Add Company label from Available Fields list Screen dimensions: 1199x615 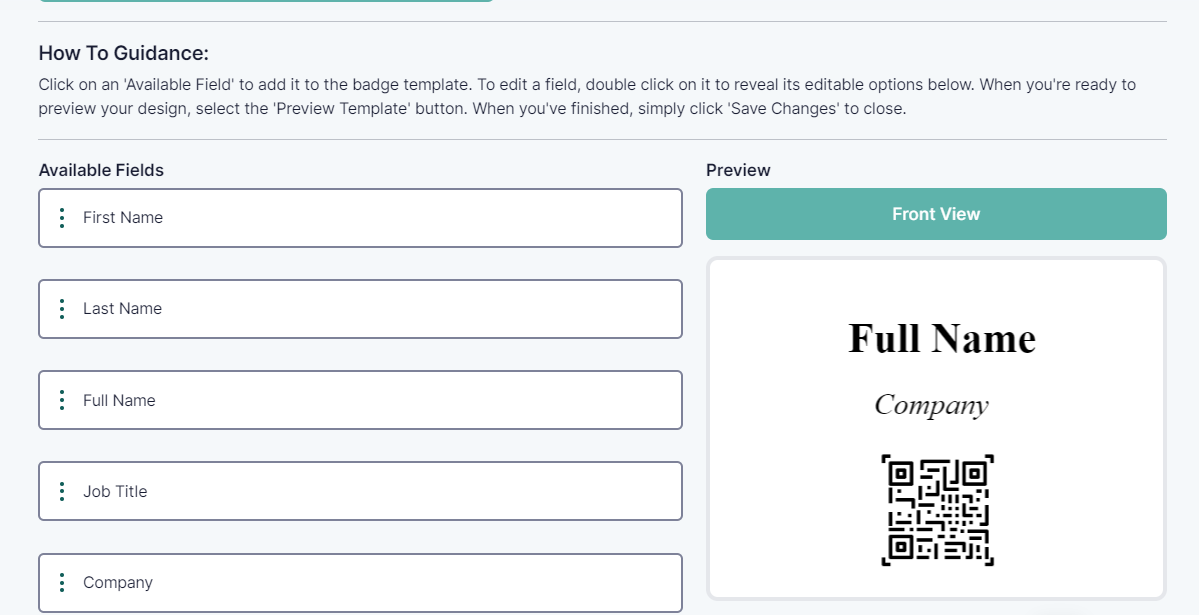118,582
